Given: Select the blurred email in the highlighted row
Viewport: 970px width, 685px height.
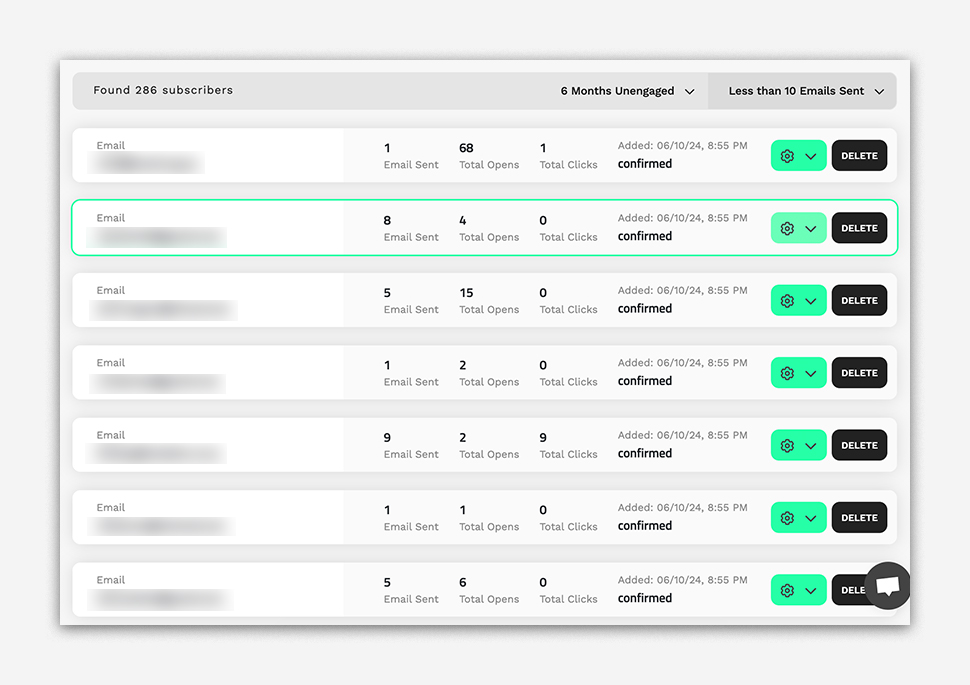Looking at the screenshot, I should tap(157, 238).
